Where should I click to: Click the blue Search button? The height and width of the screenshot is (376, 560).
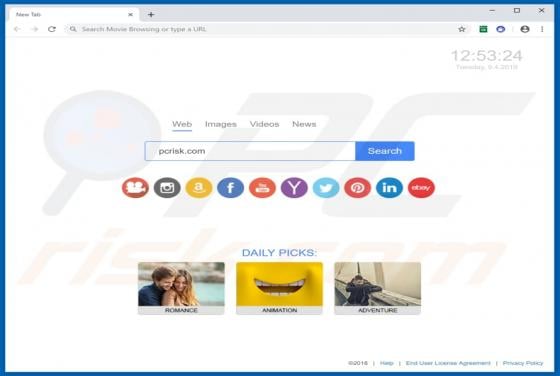click(x=385, y=151)
